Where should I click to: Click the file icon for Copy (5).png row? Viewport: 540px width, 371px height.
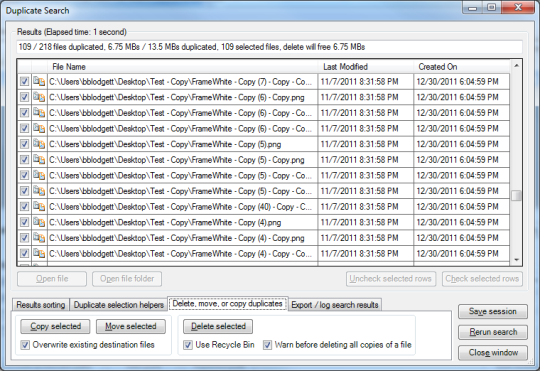tap(39, 144)
